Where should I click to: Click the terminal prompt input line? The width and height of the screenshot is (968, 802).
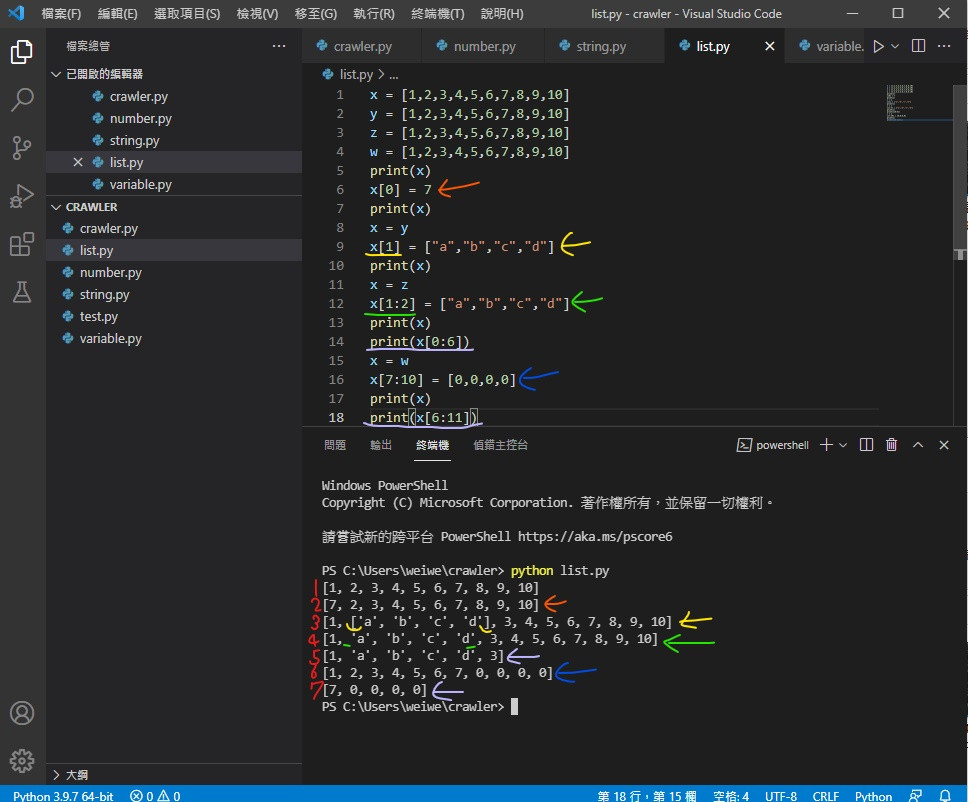point(419,706)
